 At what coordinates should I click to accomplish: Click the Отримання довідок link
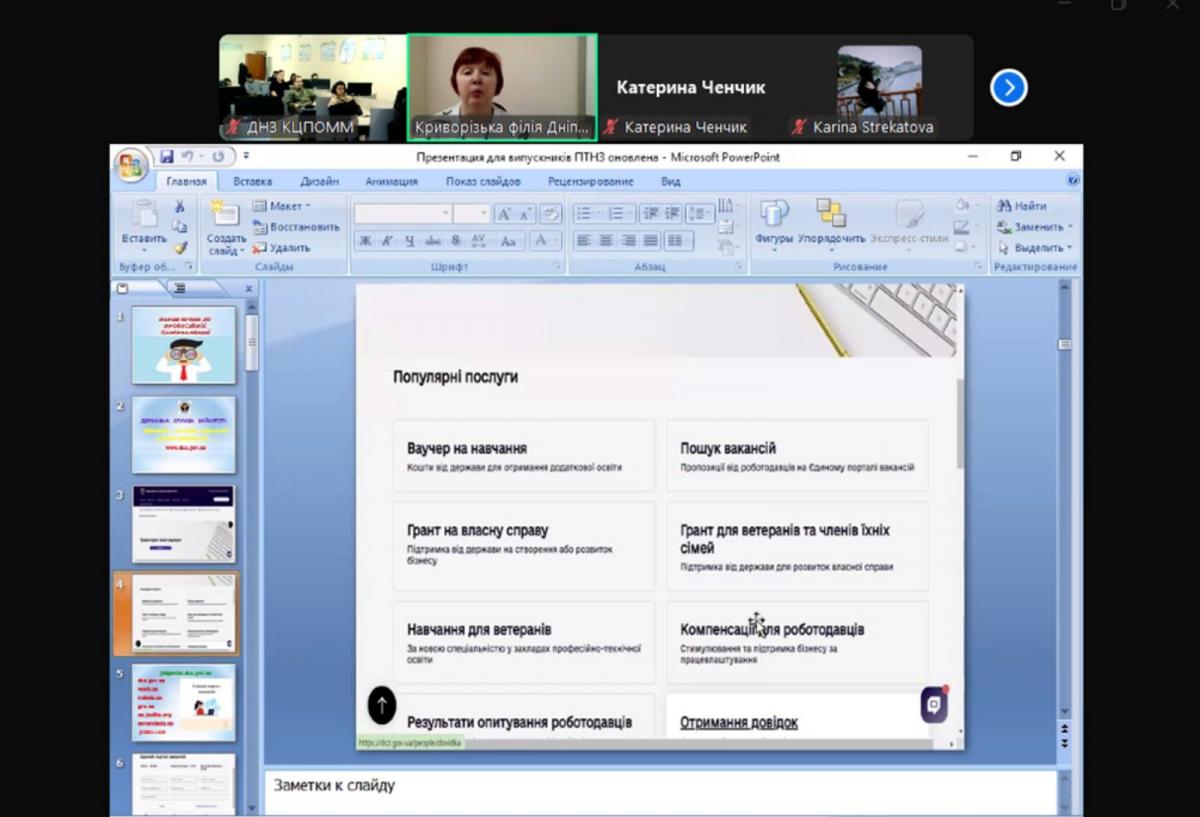739,723
